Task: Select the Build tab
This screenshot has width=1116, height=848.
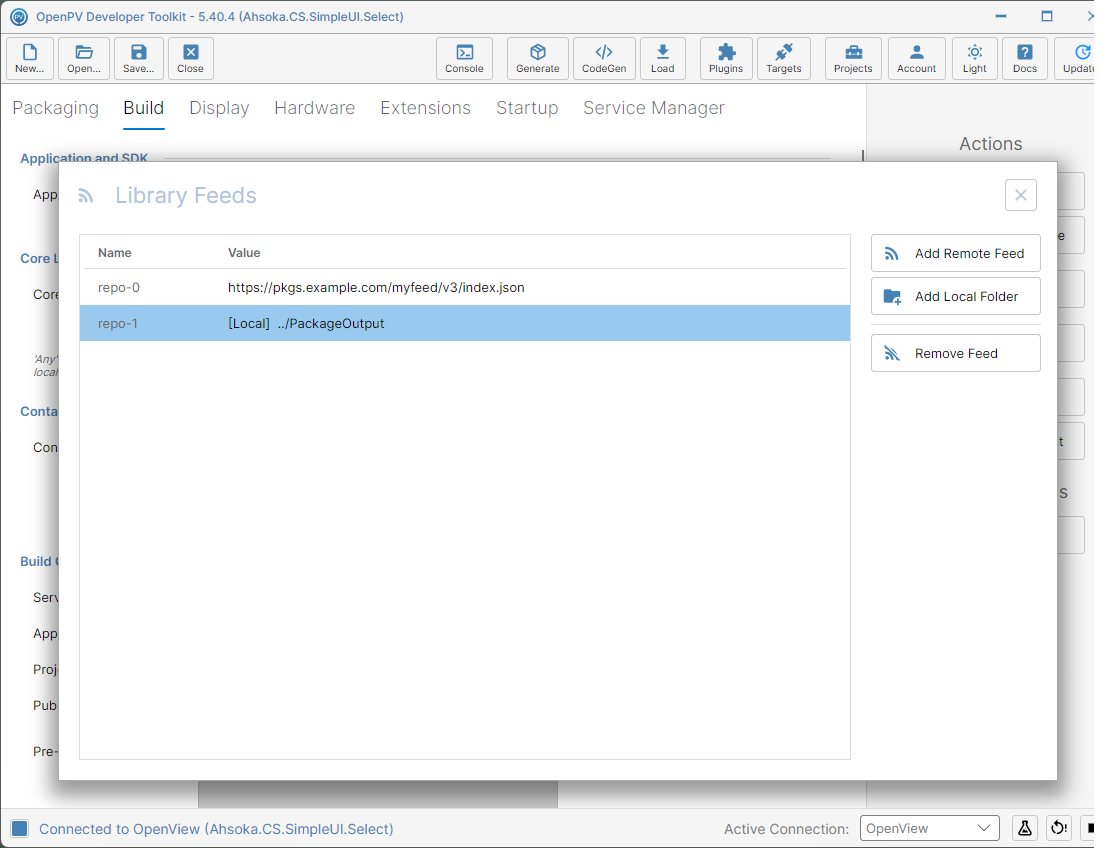Action: [x=144, y=108]
